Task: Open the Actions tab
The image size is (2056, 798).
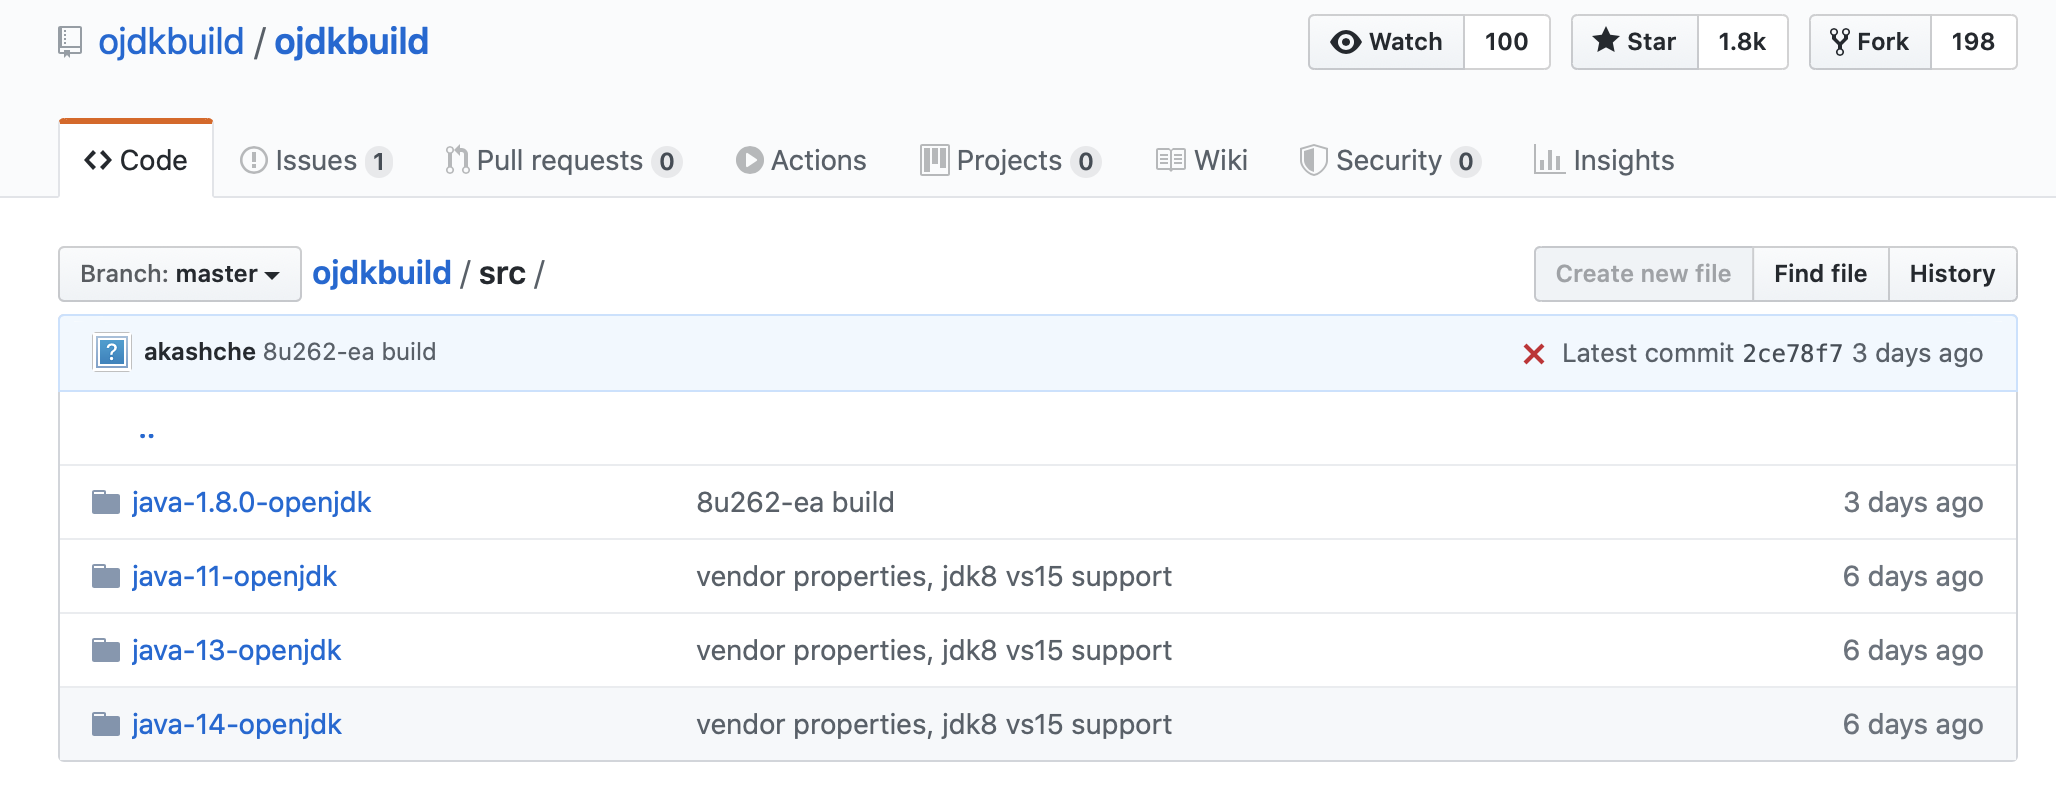Action: coord(801,160)
